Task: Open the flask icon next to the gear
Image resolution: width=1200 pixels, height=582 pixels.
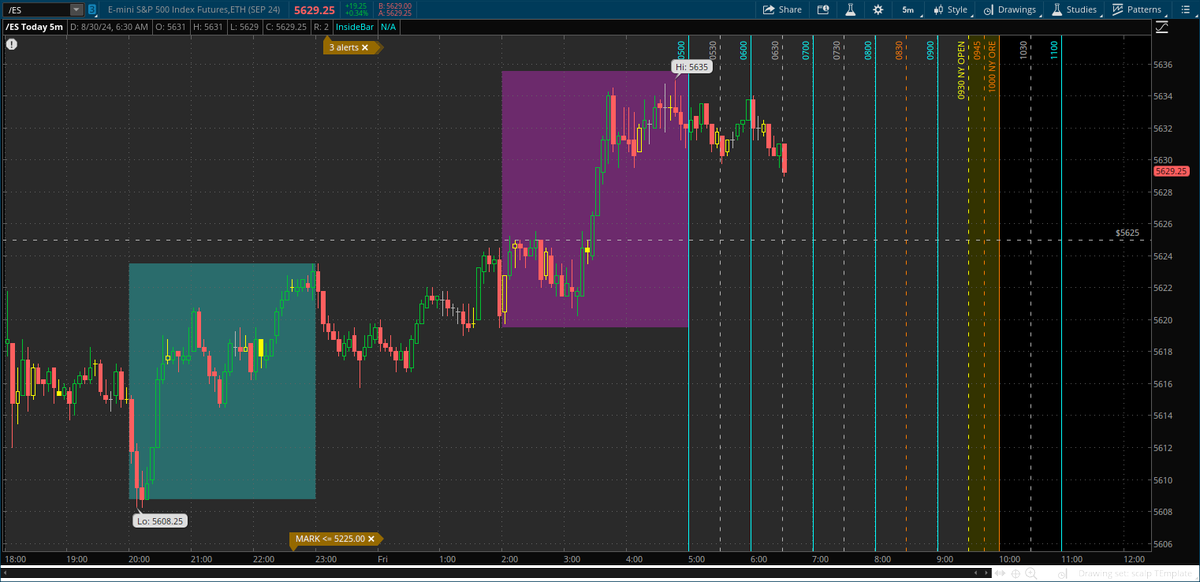Action: click(851, 9)
